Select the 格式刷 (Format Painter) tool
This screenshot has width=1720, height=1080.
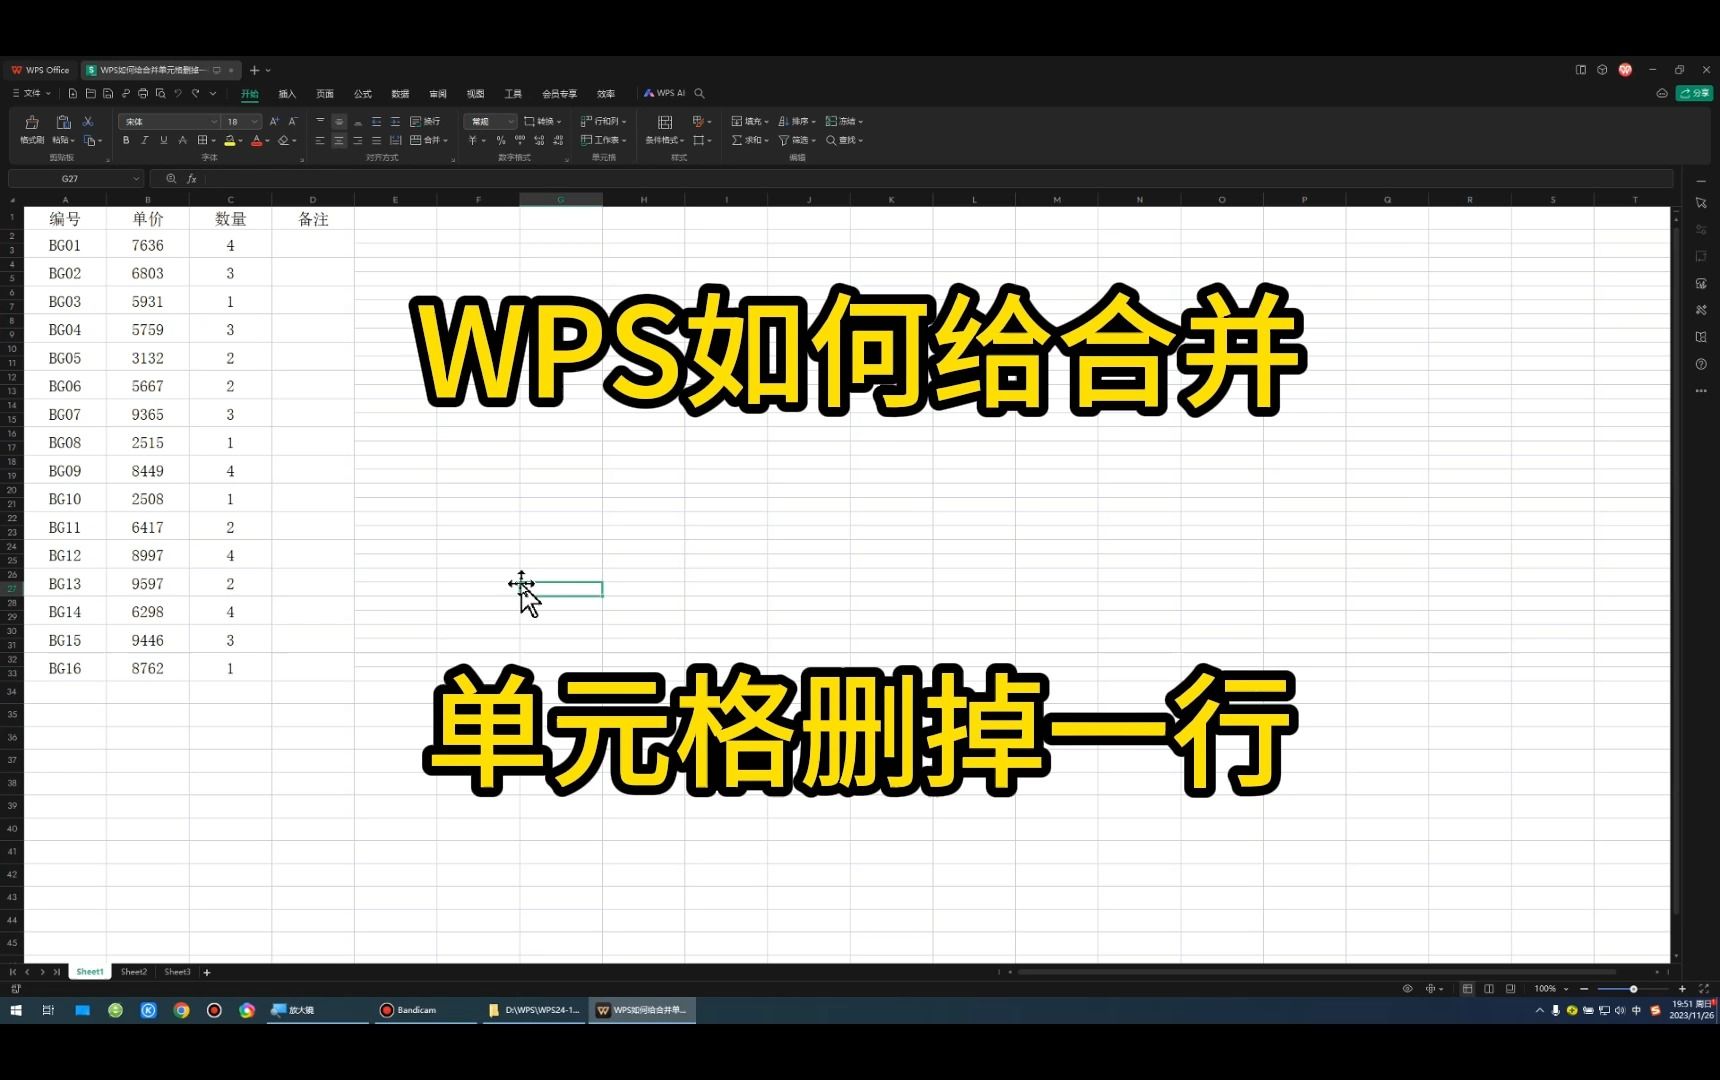31,127
